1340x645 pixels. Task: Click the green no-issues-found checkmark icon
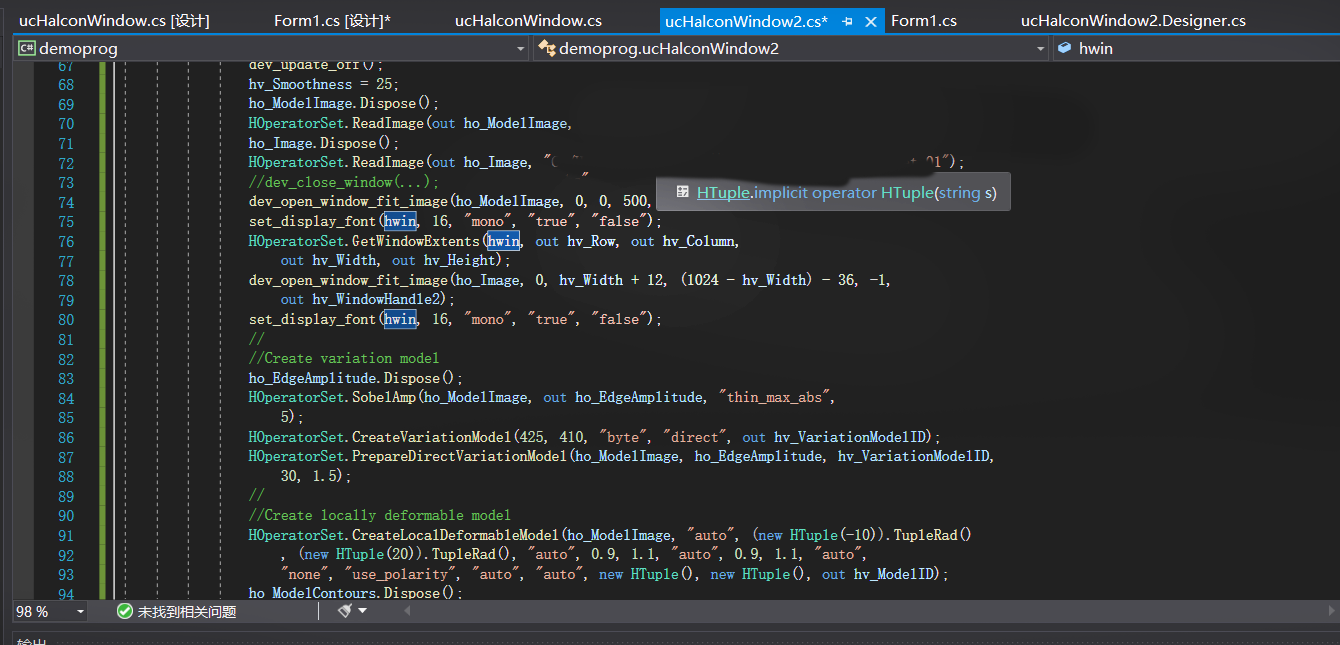pos(124,611)
